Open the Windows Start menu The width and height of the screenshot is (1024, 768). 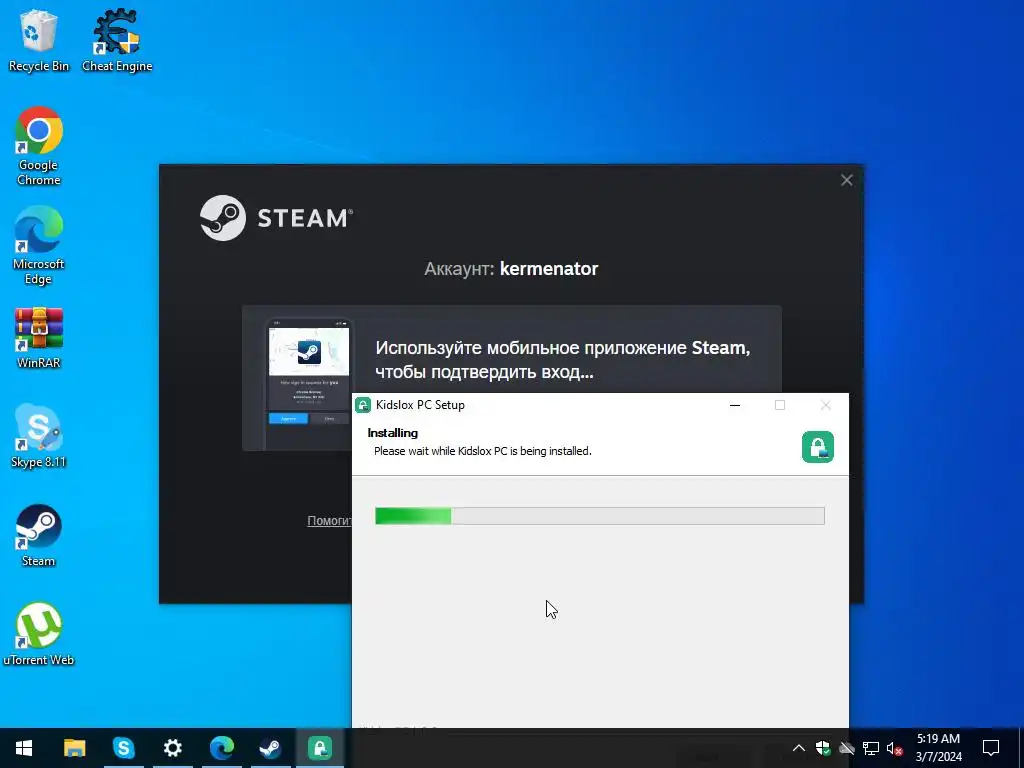point(24,748)
